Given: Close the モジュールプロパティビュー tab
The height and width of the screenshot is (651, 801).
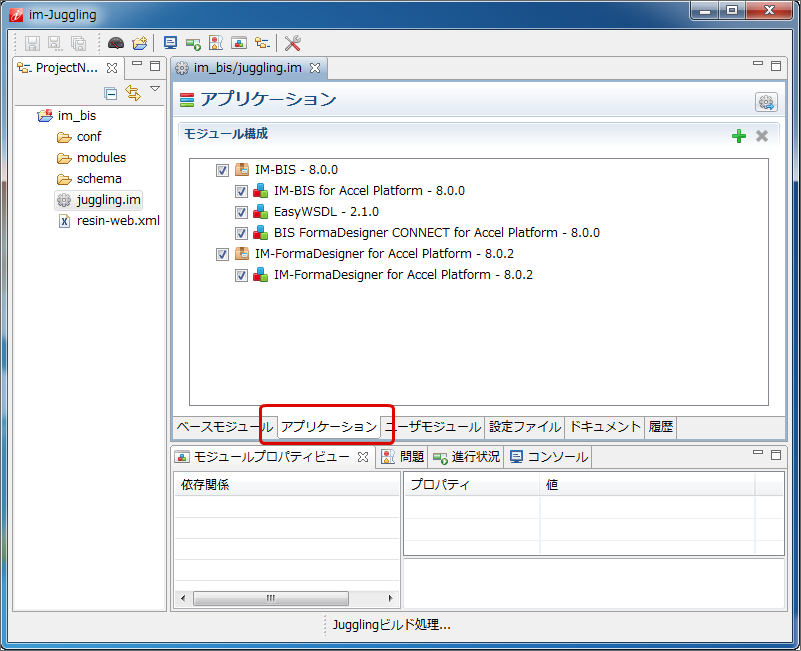Looking at the screenshot, I should click(363, 457).
